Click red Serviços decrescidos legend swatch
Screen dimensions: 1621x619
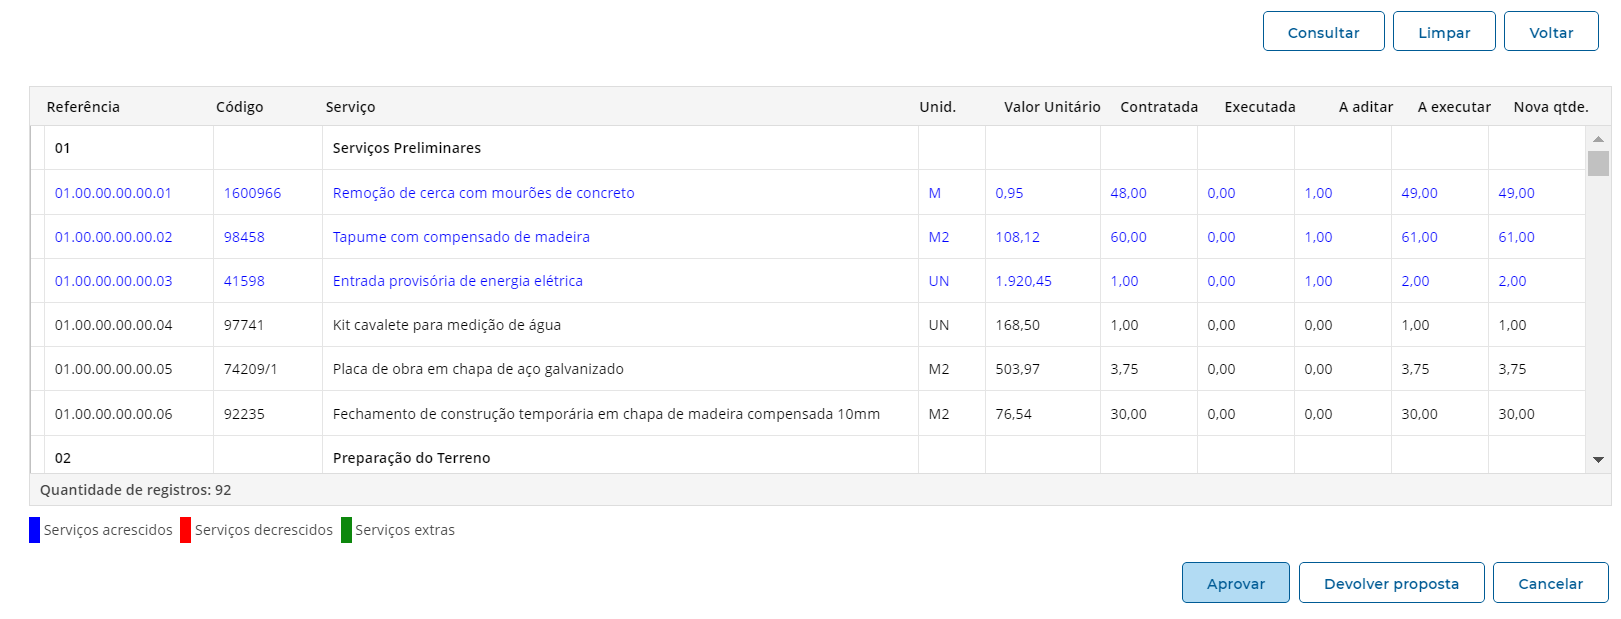tap(185, 530)
